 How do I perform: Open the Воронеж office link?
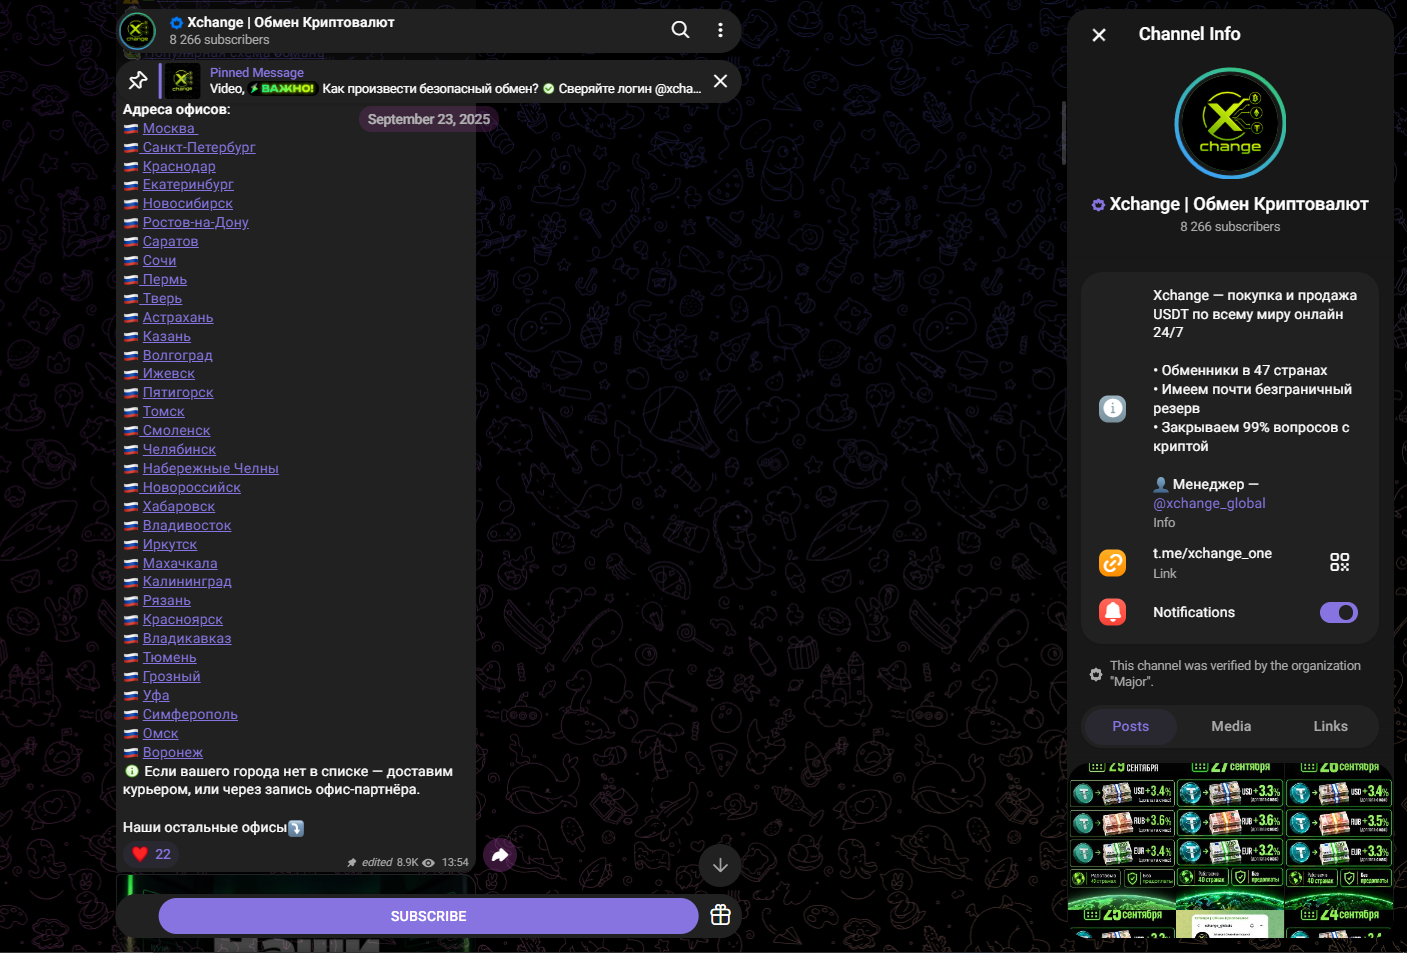click(173, 752)
